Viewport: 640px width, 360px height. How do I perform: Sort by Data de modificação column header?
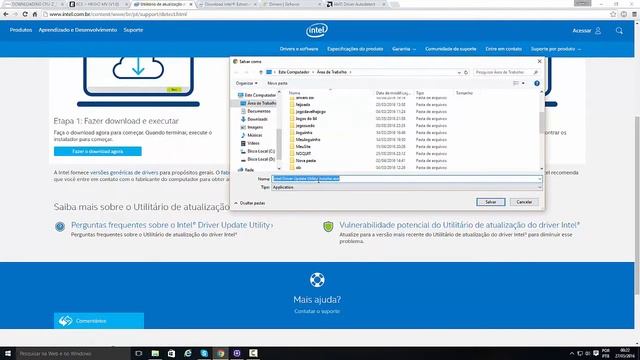[393, 93]
